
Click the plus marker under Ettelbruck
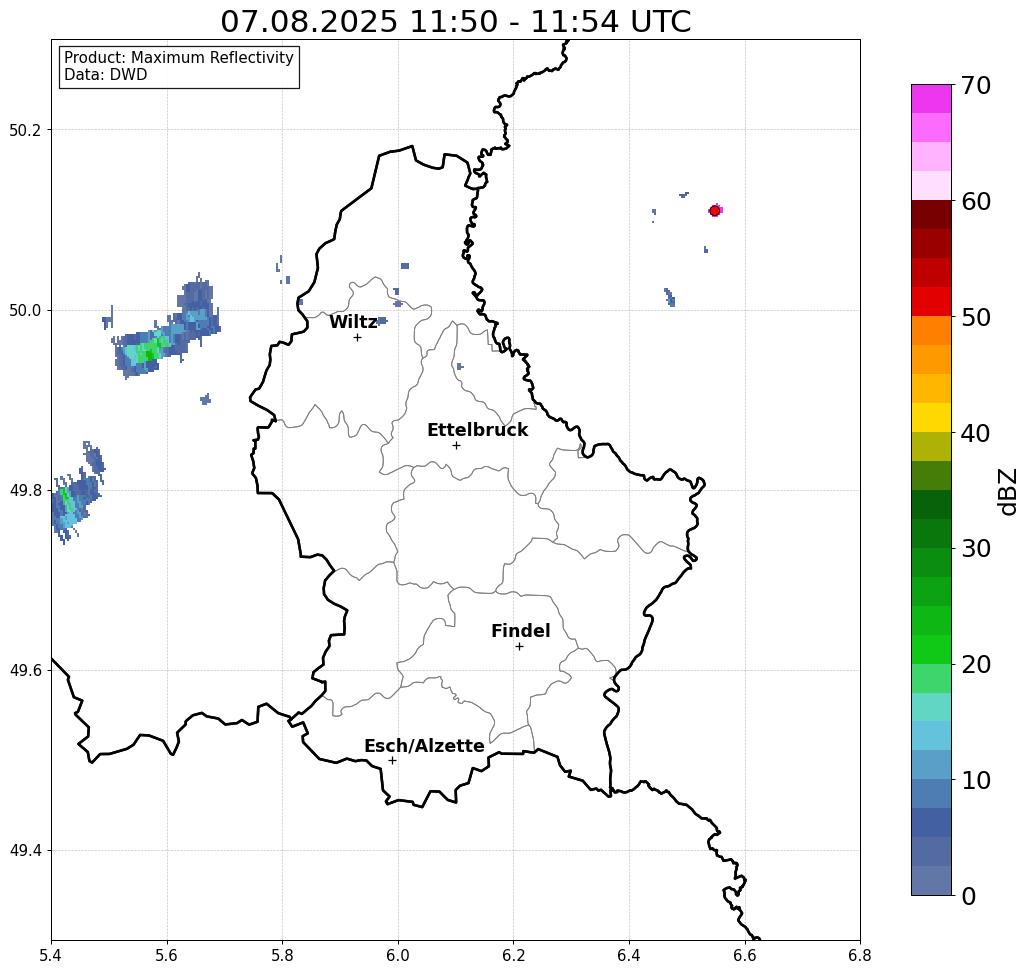click(456, 445)
